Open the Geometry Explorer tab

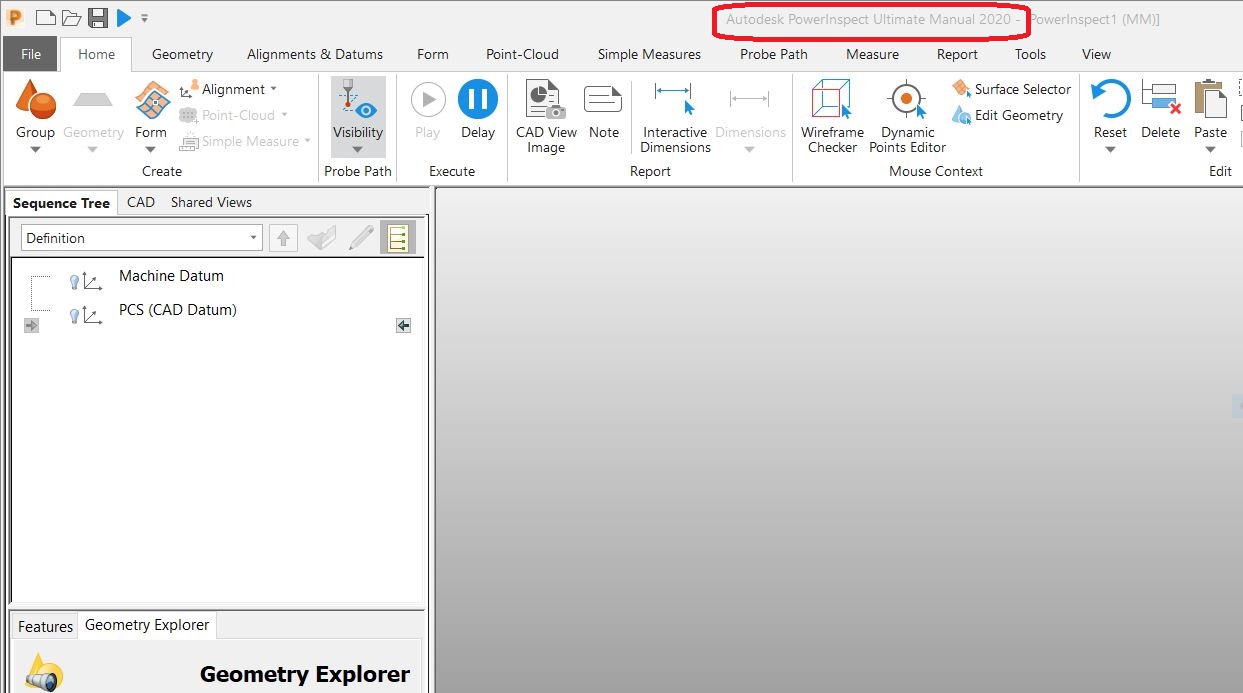coord(147,625)
